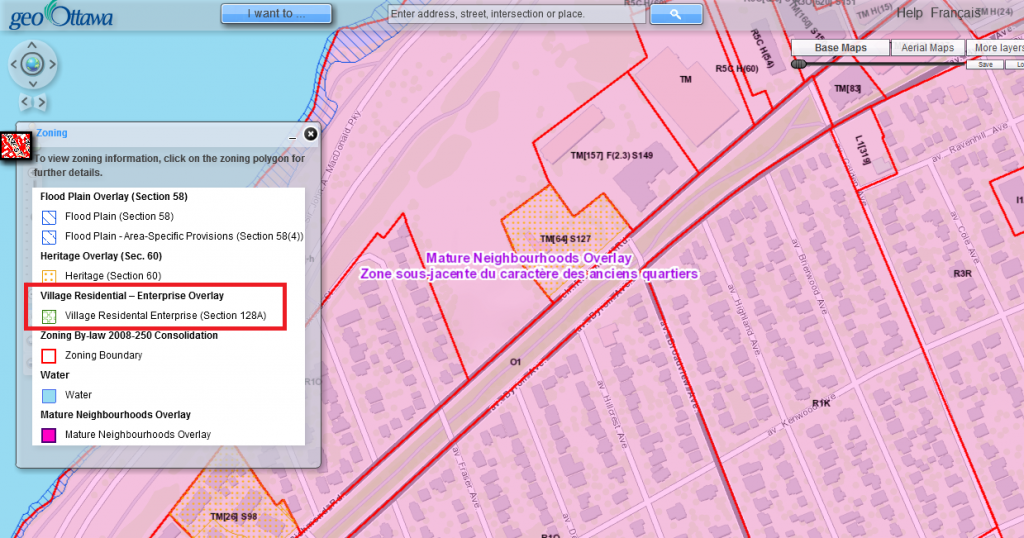
Task: Go to previous map extent
Action: click(25, 101)
